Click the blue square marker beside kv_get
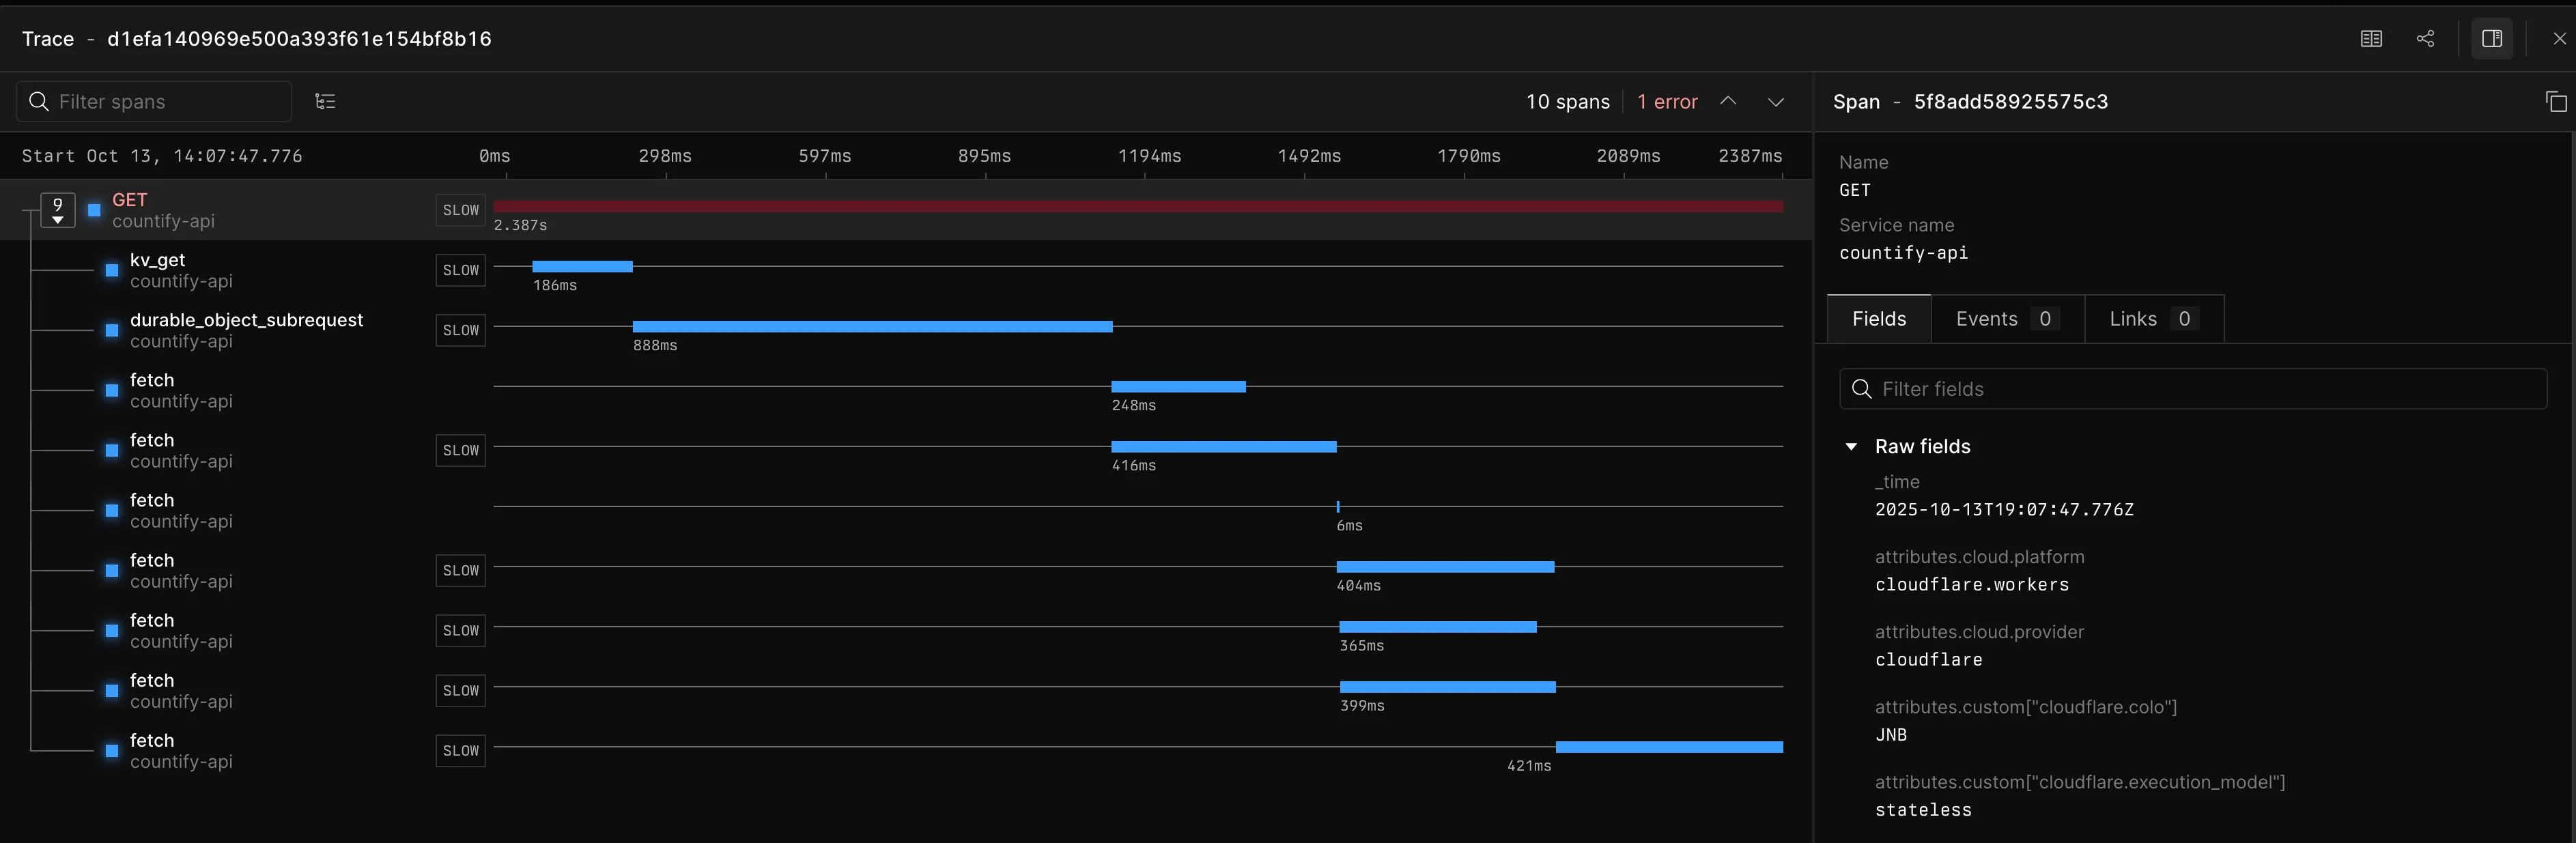Viewport: 2576px width, 843px height. (110, 270)
